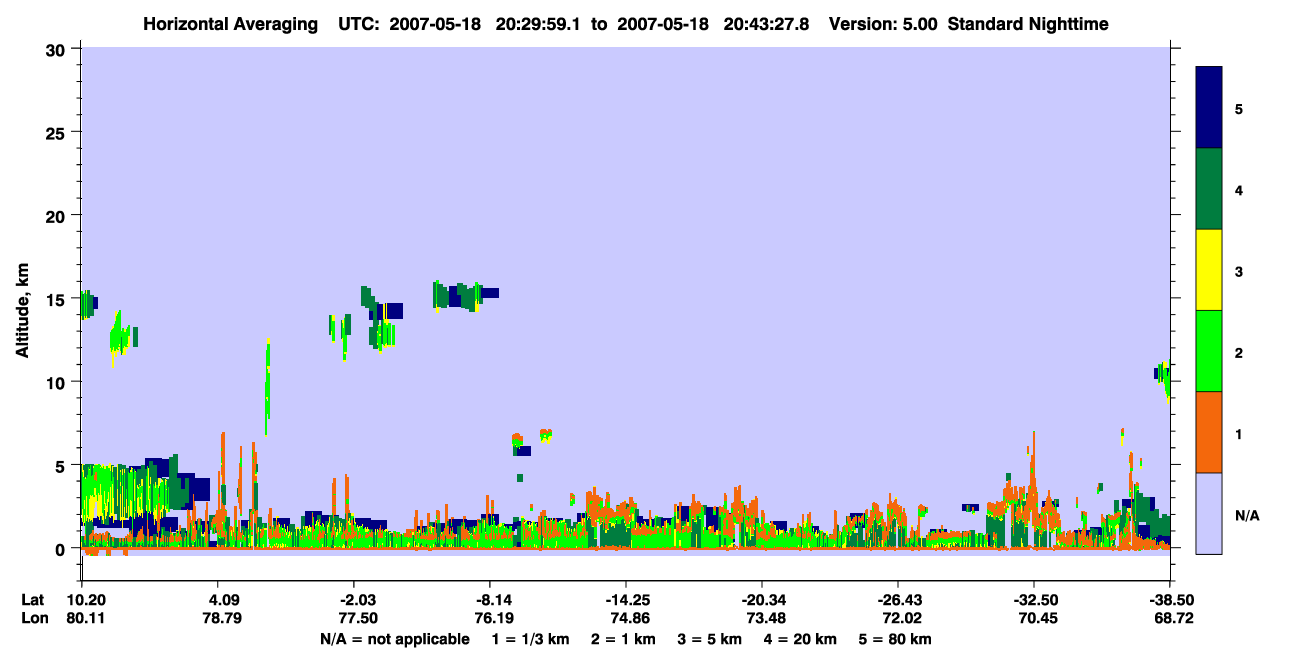This screenshot has height=667, width=1300.
Task: Click legend text 'N/A = not applicable'
Action: pos(394,639)
